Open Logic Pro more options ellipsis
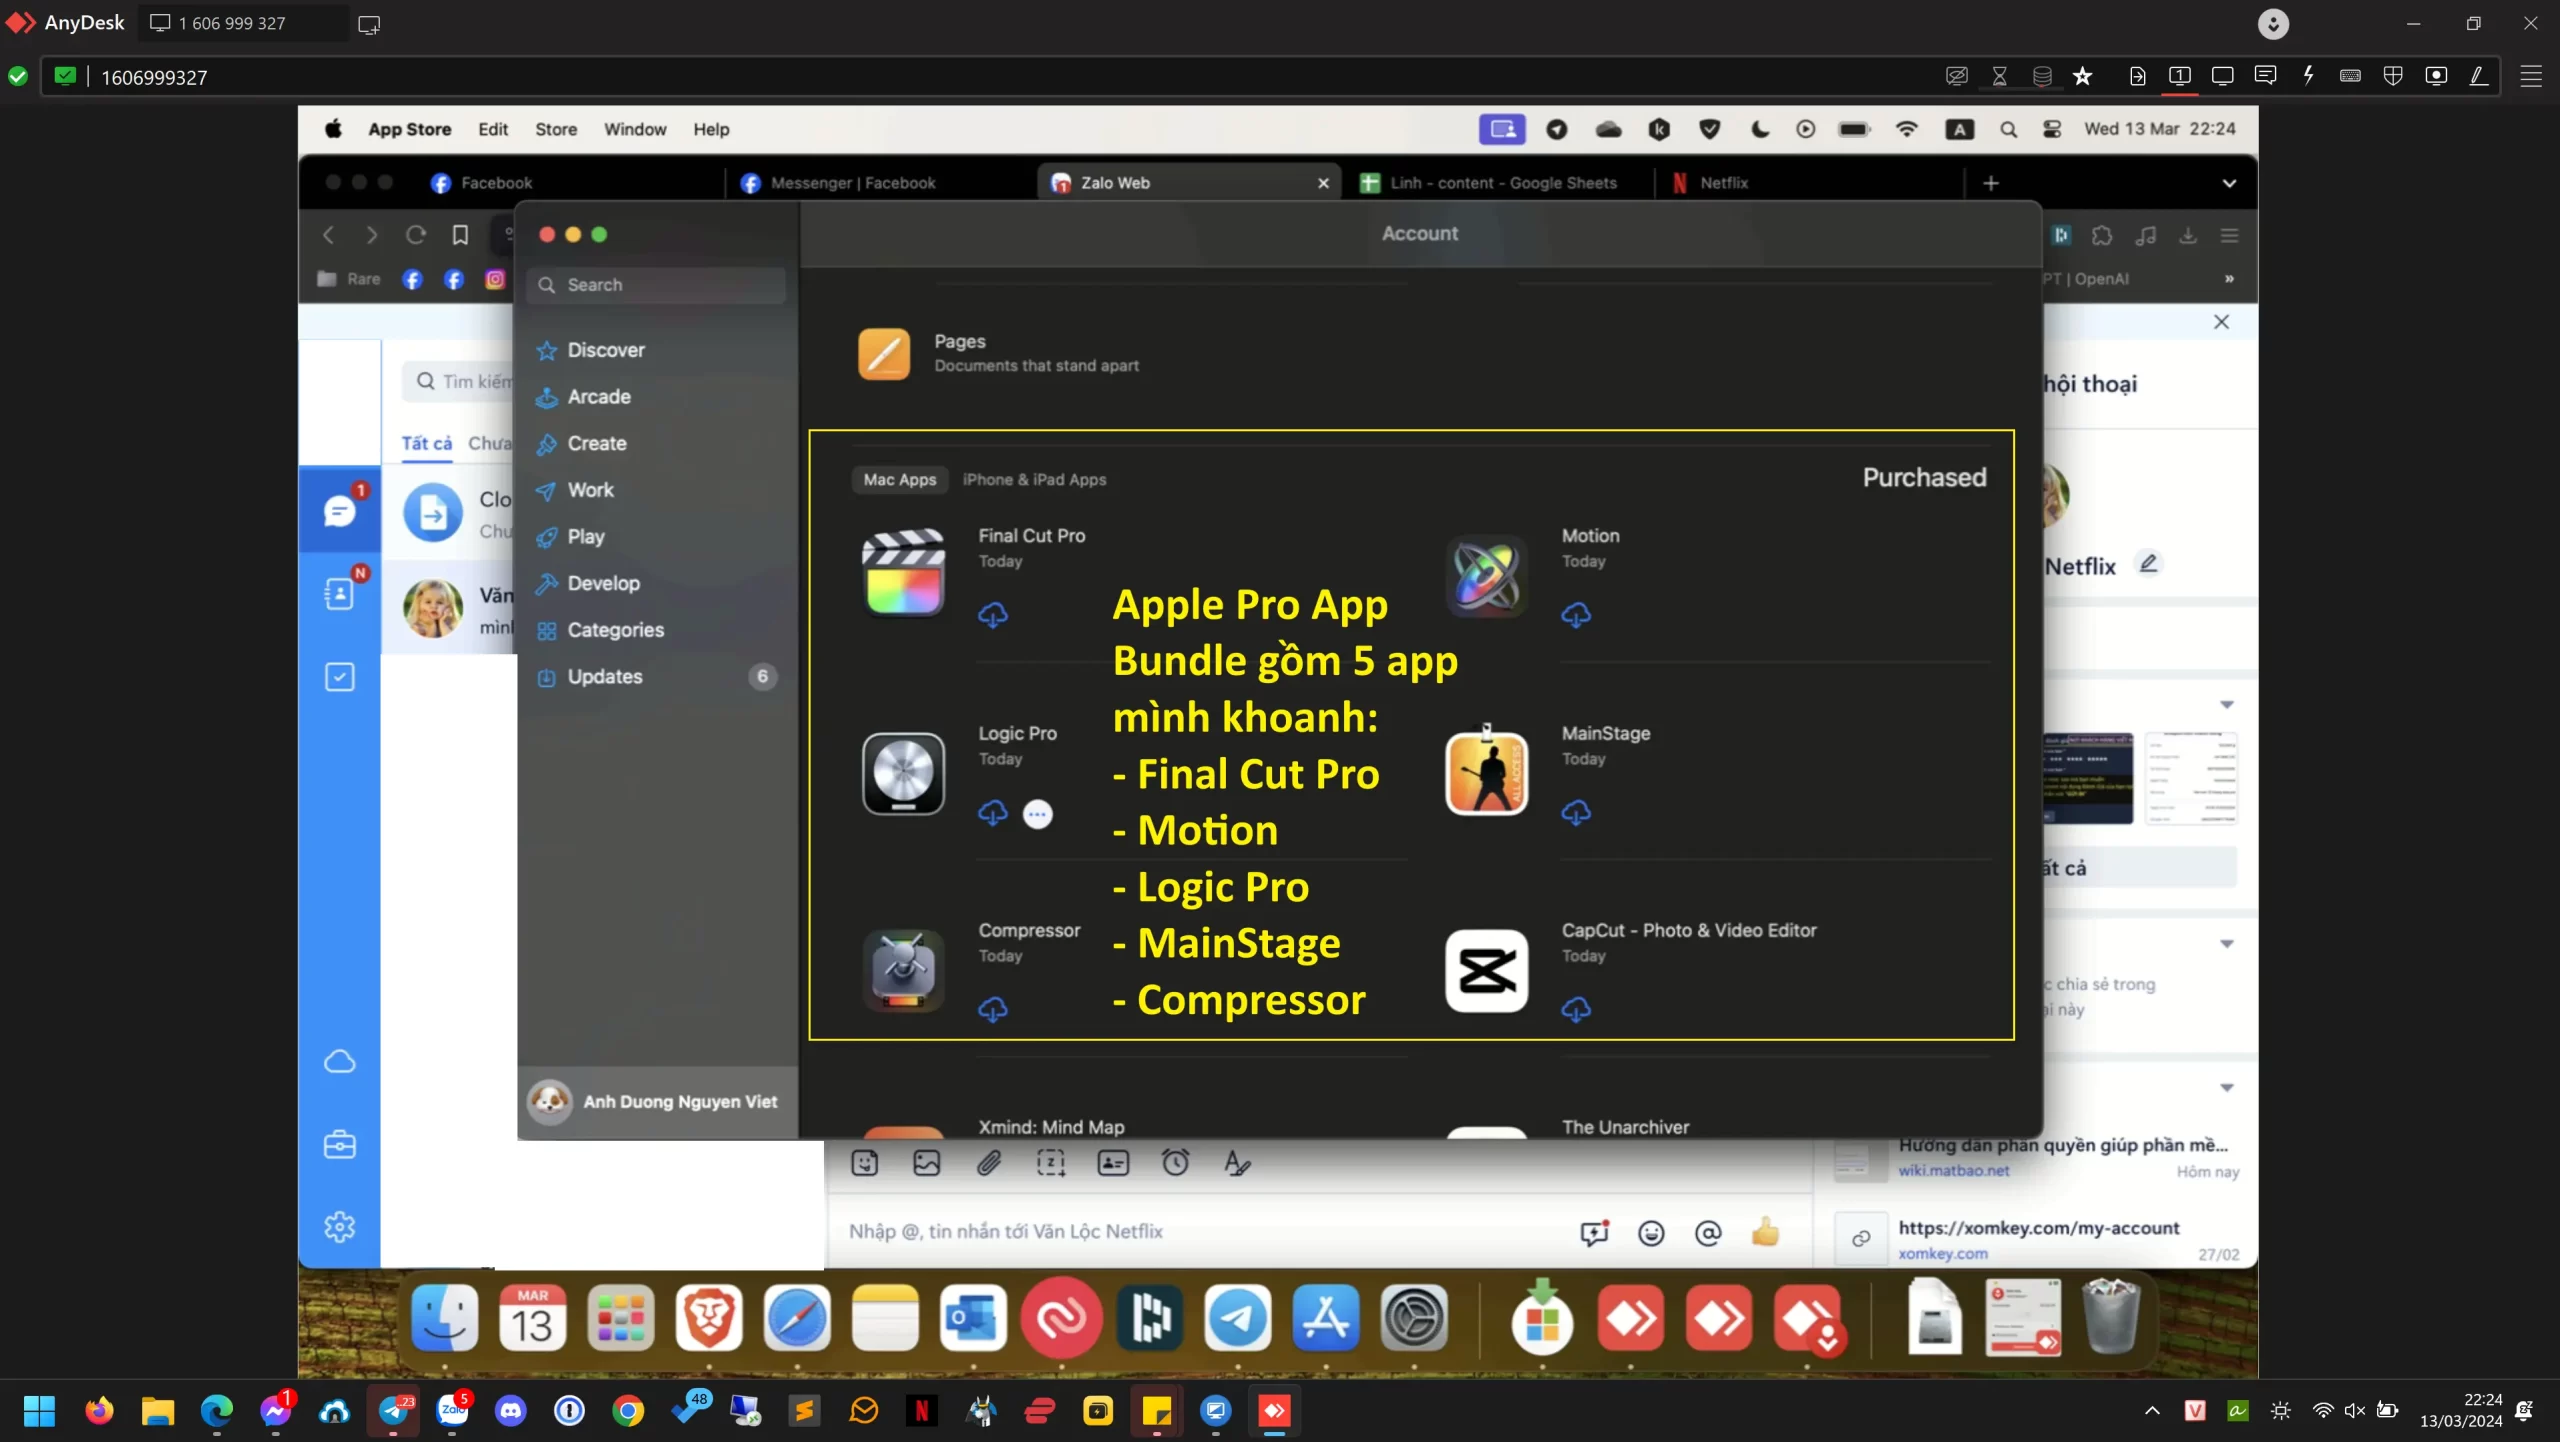The height and width of the screenshot is (1442, 2560). (x=1038, y=814)
